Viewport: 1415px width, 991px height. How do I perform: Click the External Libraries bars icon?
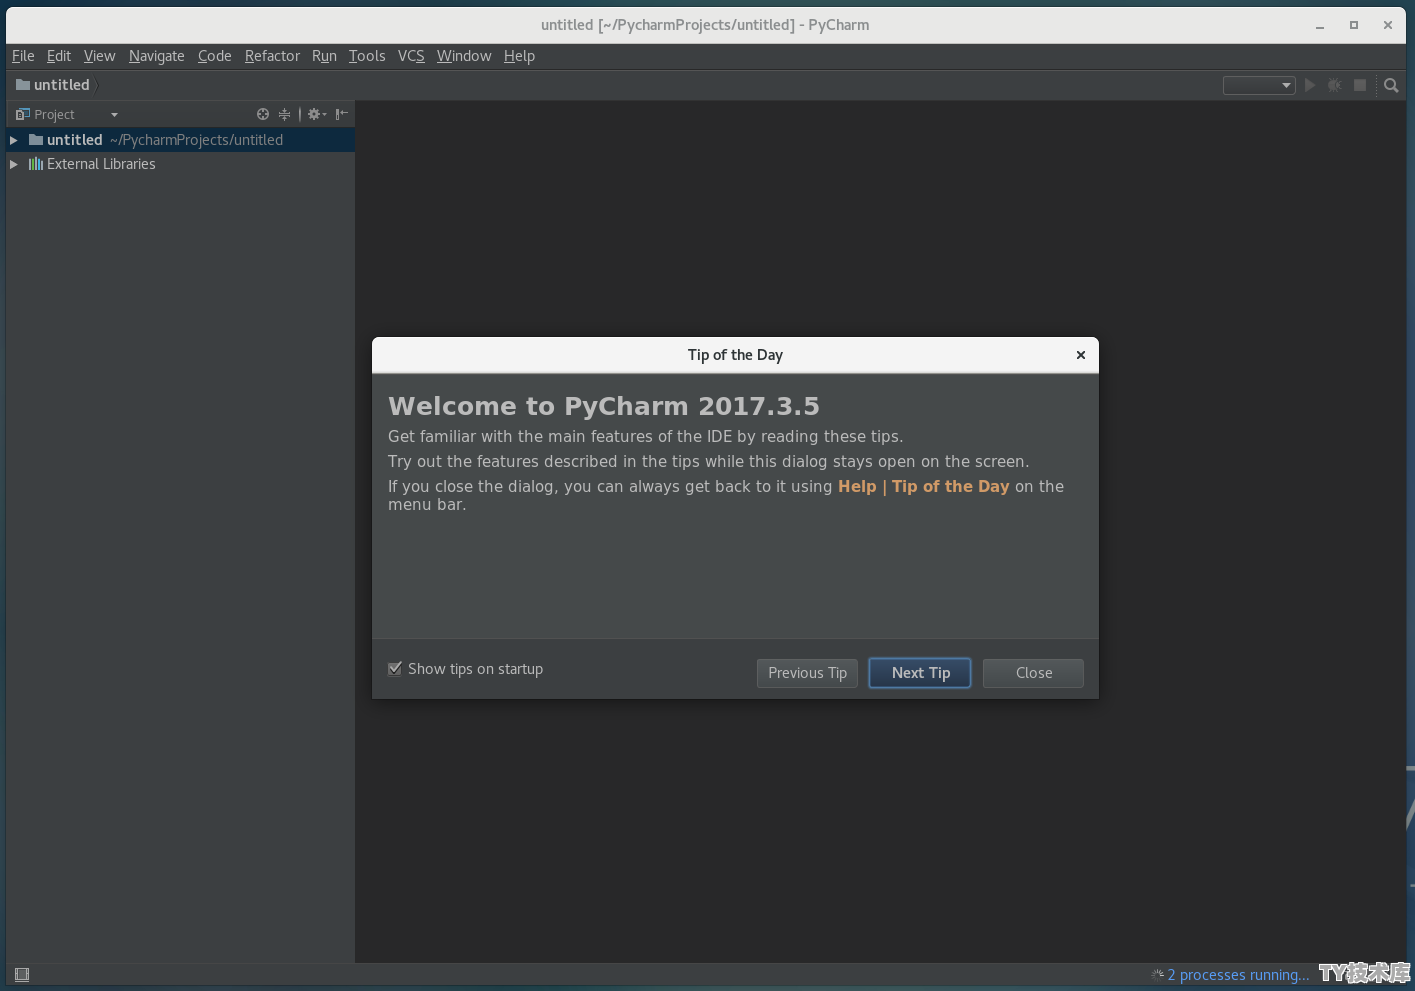(x=36, y=164)
